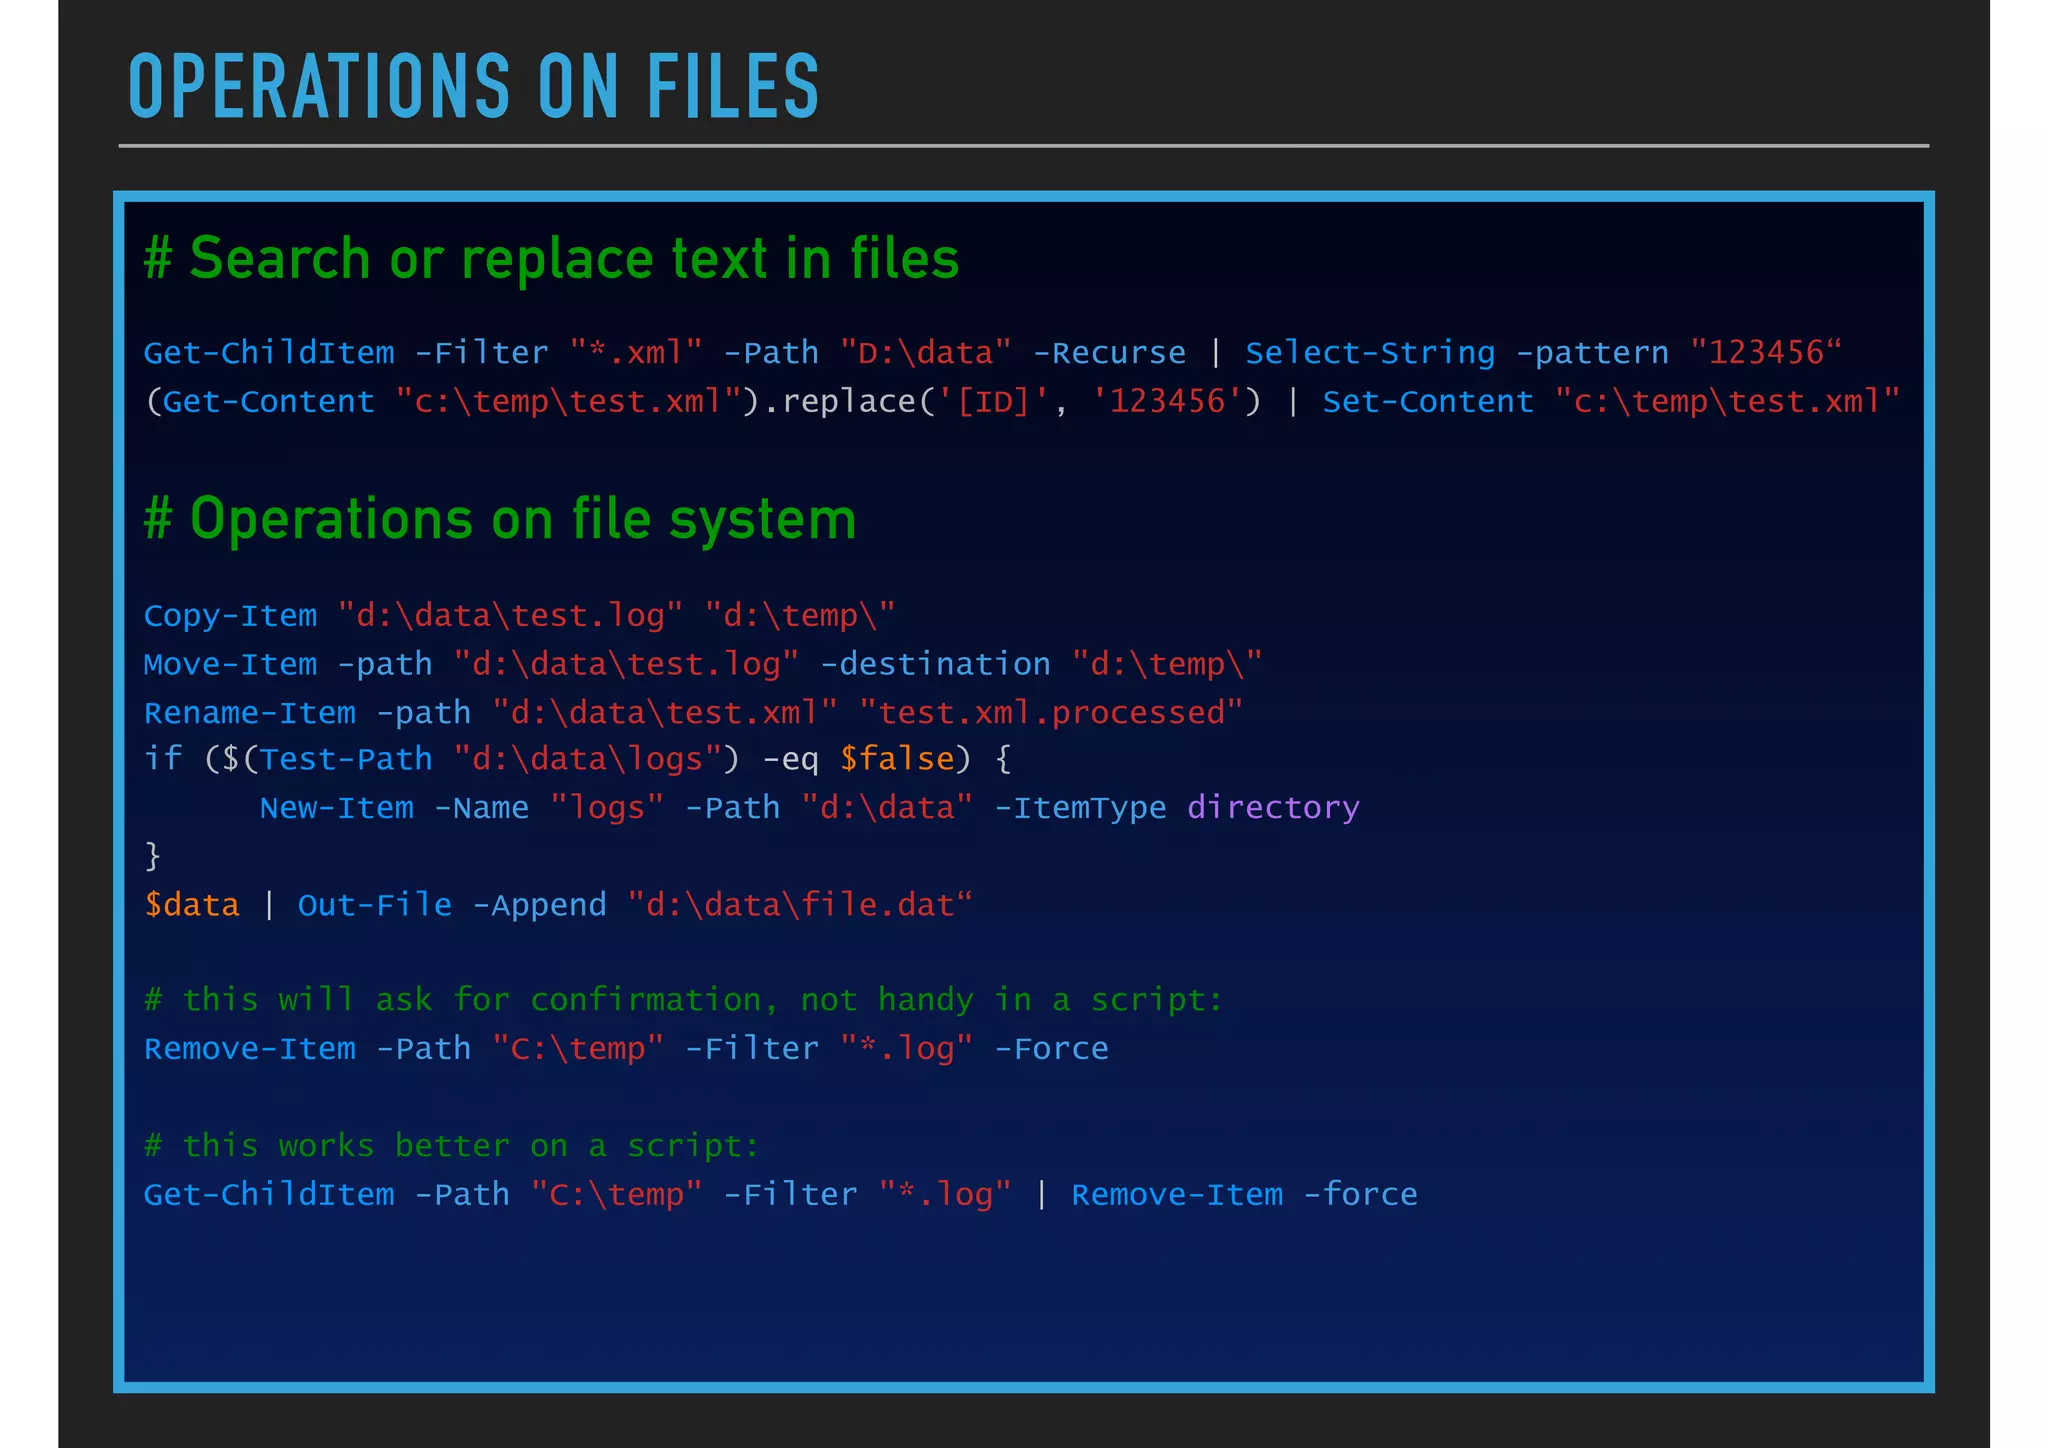Viewport: 2048px width, 1448px height.
Task: Click the "OPERATIONS ON FILES" slide title
Action: click(474, 87)
